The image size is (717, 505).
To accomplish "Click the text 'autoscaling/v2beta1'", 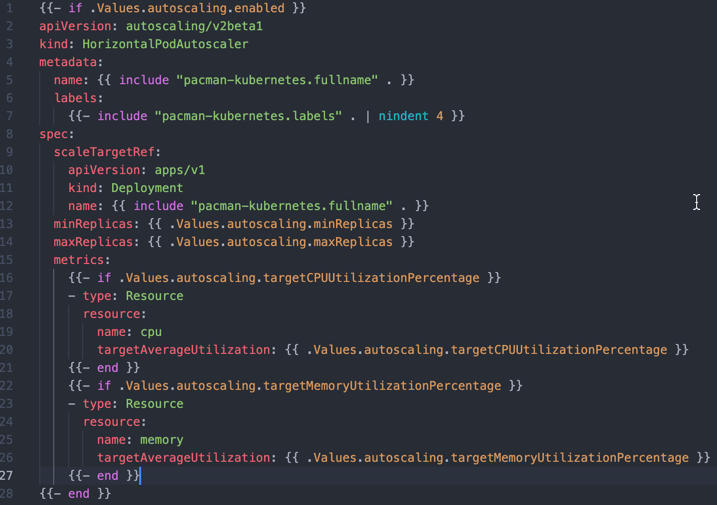I will click(x=194, y=26).
